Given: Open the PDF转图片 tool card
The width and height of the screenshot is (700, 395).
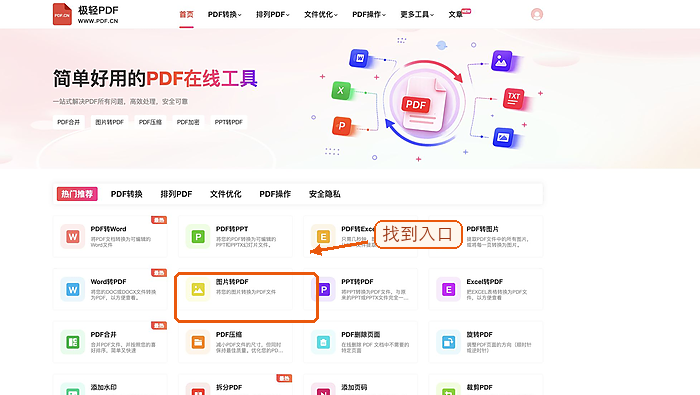Looking at the screenshot, I should (x=486, y=237).
